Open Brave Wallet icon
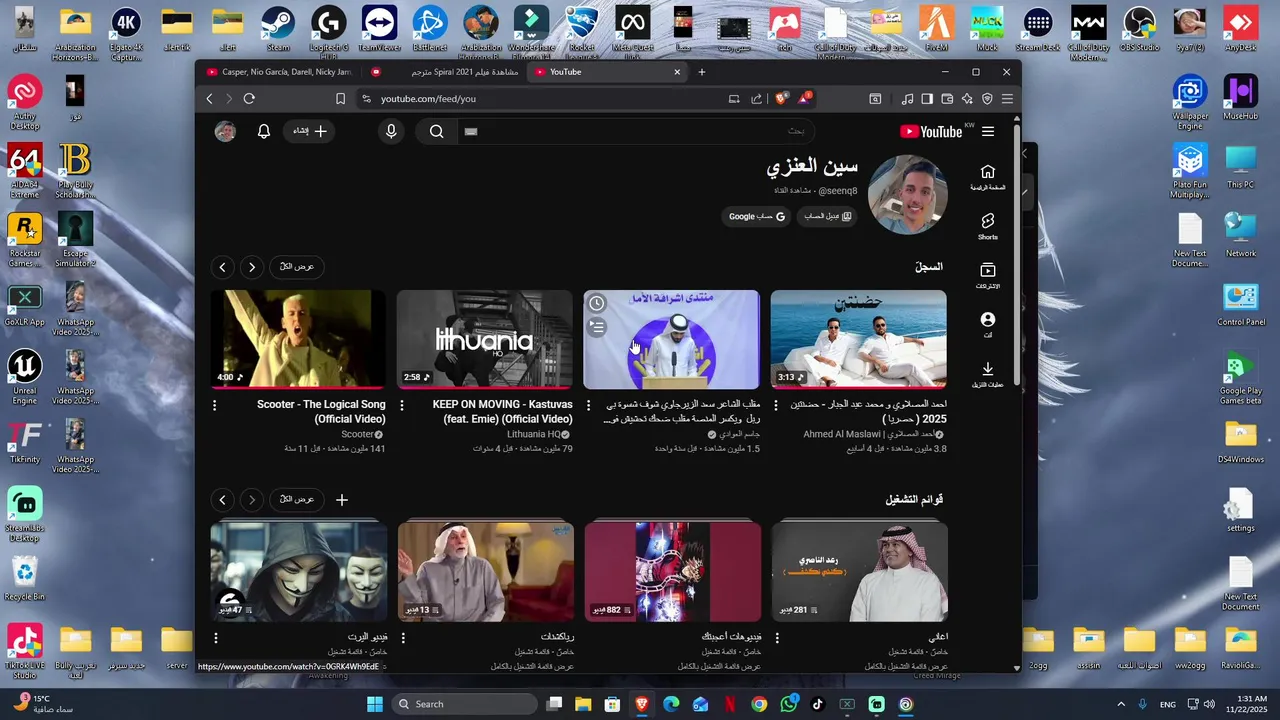The image size is (1280, 720). pyautogui.click(x=947, y=99)
